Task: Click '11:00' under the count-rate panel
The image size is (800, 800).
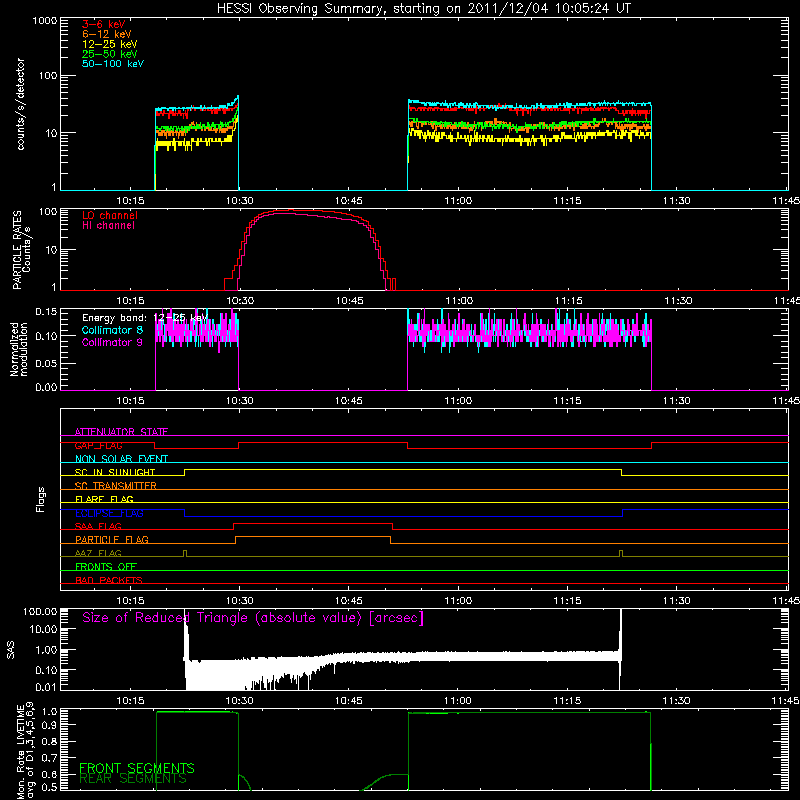Action: coord(458,201)
